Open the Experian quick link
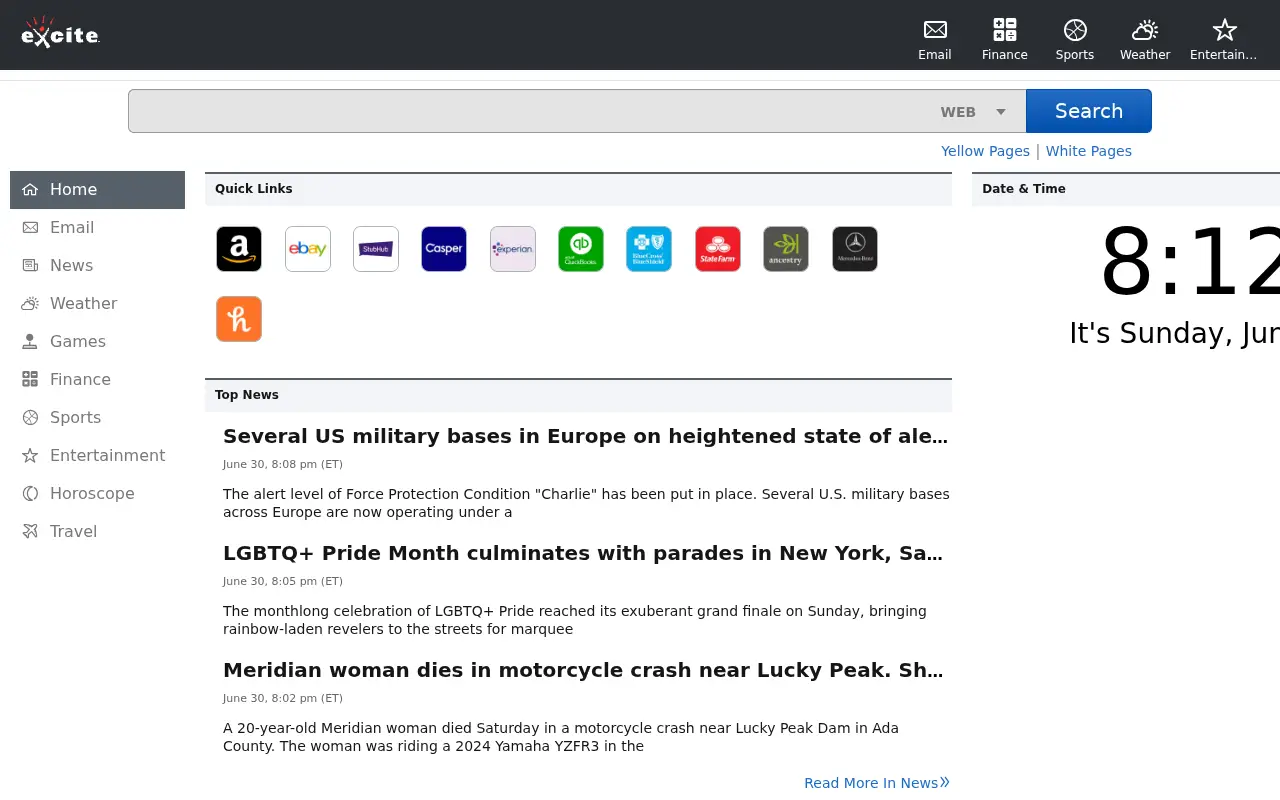The image size is (1280, 800). [513, 249]
